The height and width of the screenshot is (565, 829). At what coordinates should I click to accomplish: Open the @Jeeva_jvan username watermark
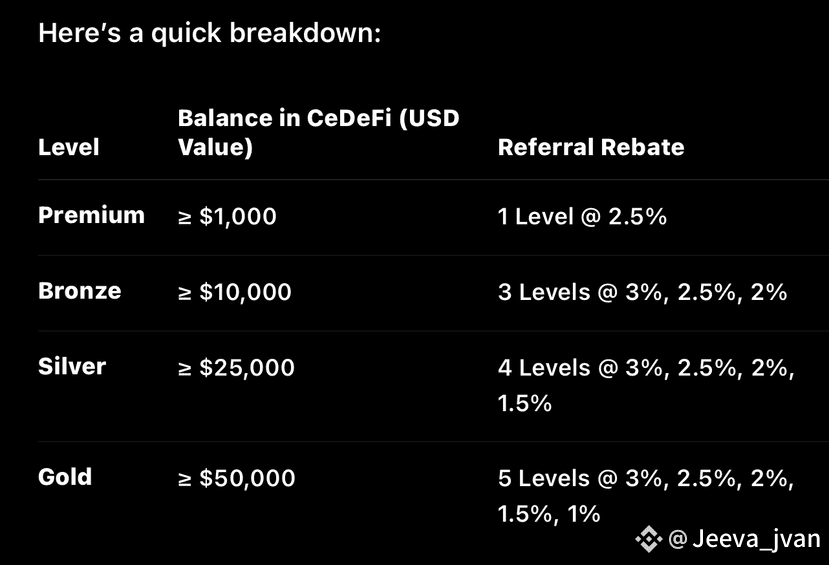tap(744, 539)
